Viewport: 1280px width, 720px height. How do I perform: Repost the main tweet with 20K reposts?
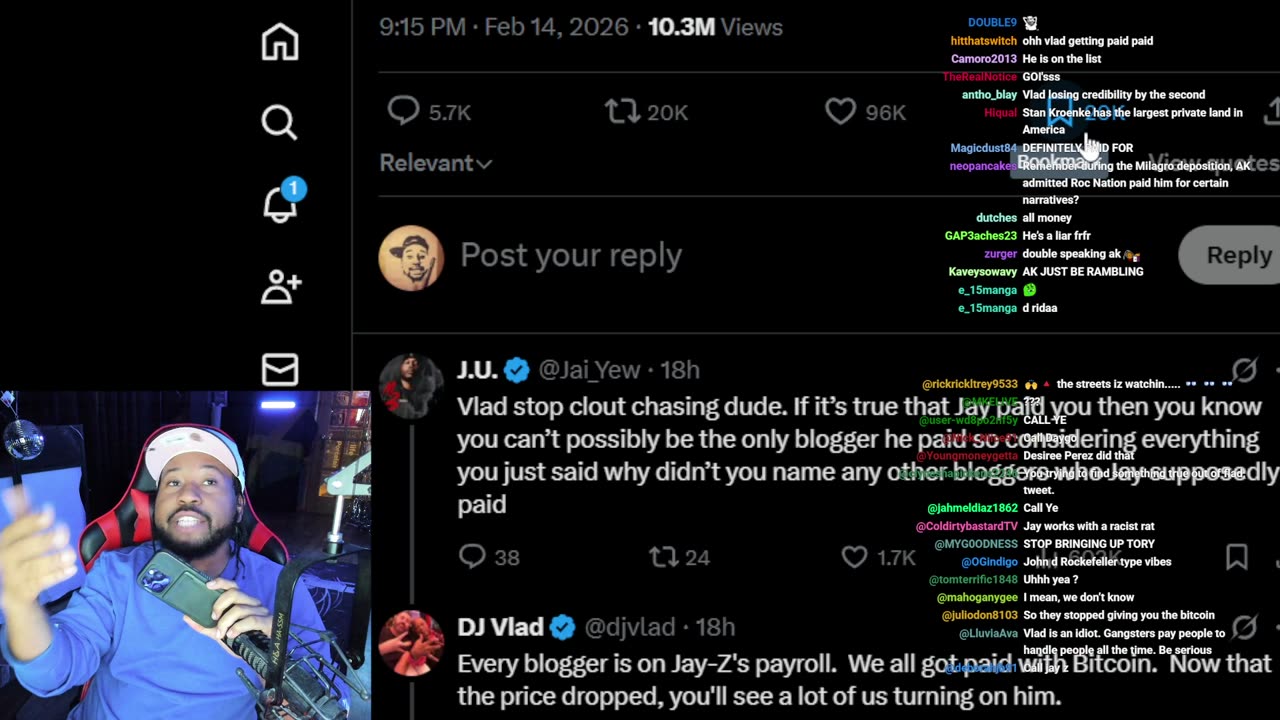[x=622, y=112]
